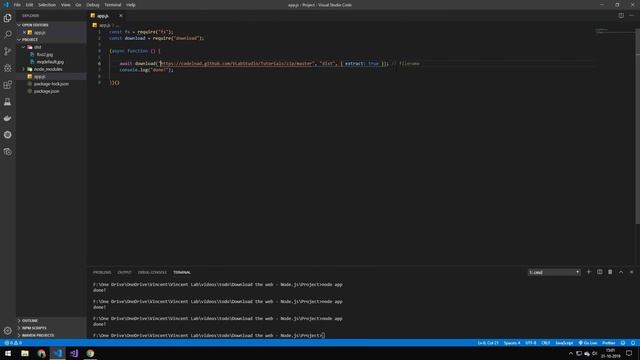
Task: Switch to the Output panel tab
Action: [x=124, y=272]
